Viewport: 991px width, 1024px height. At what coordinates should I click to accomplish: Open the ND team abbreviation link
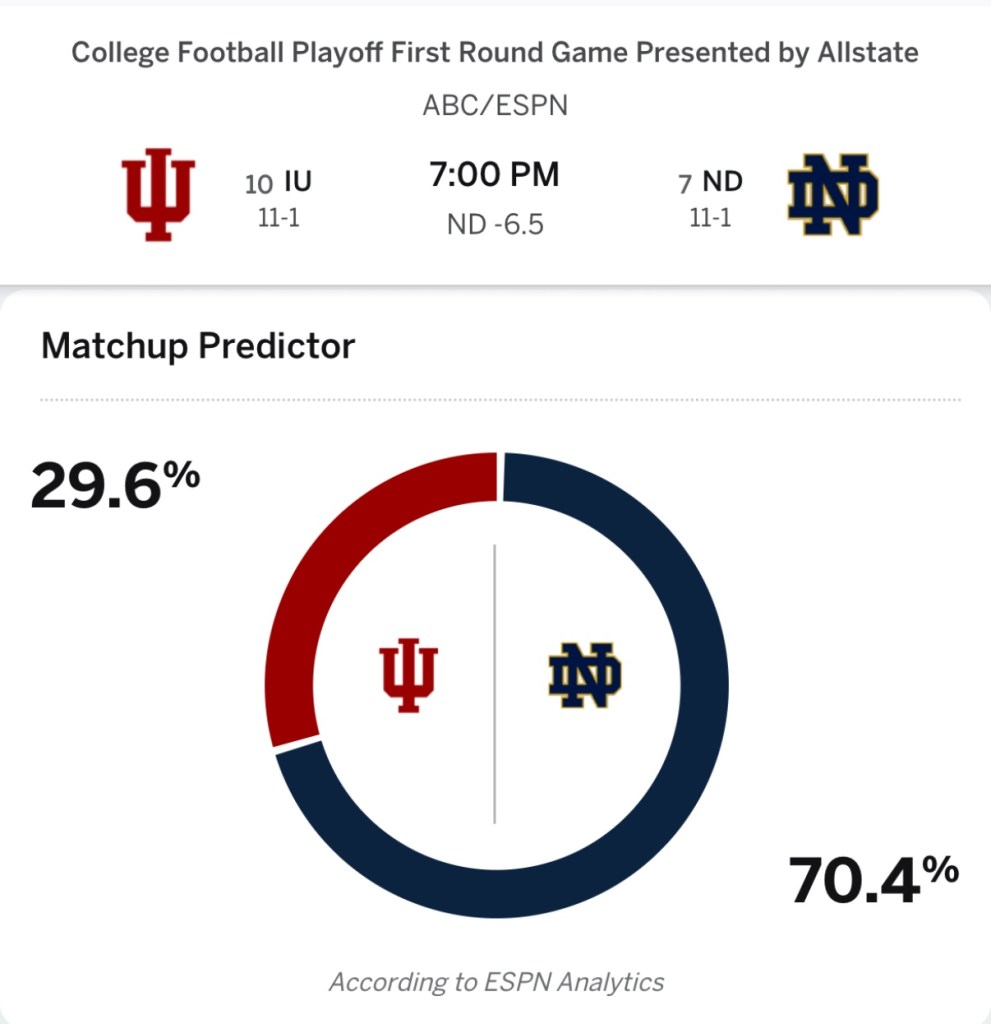pyautogui.click(x=722, y=181)
